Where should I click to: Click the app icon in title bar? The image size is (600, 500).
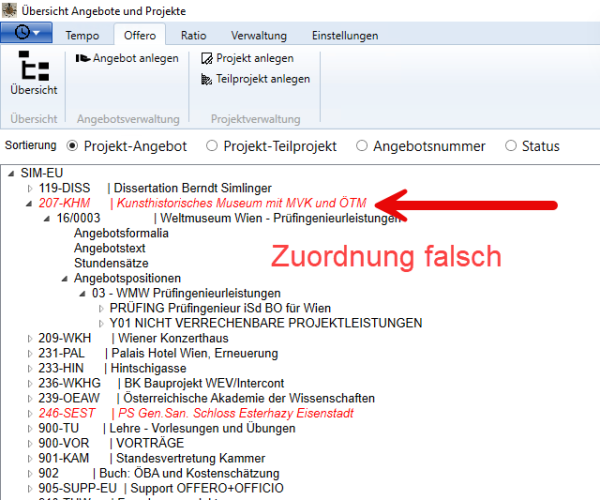[x=9, y=10]
